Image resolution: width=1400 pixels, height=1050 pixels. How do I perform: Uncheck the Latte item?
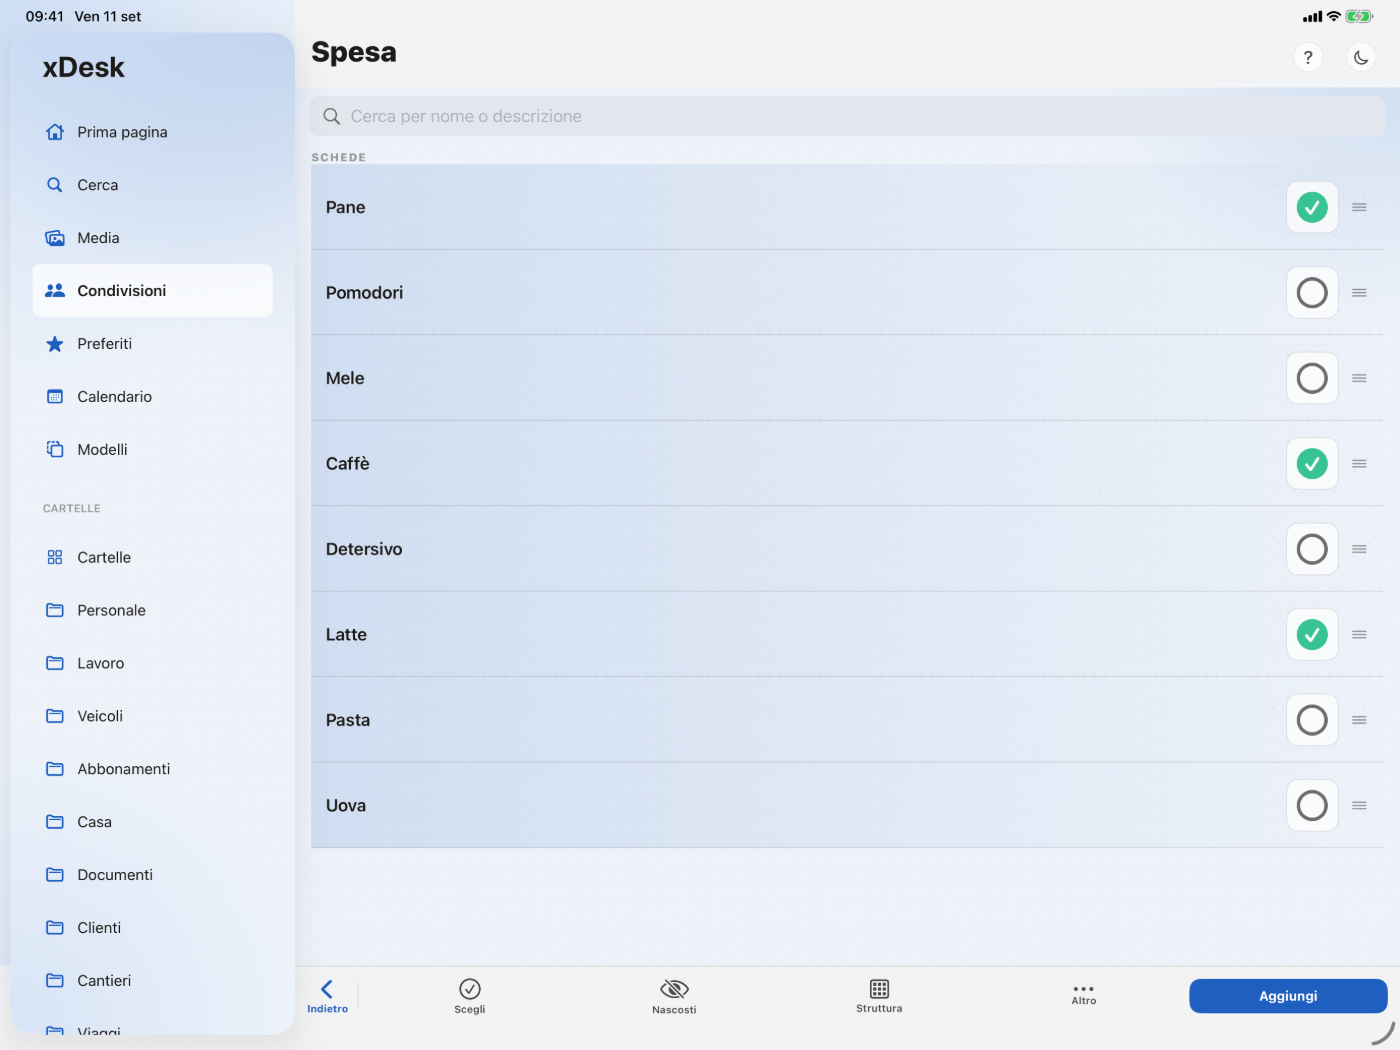[x=1312, y=635]
